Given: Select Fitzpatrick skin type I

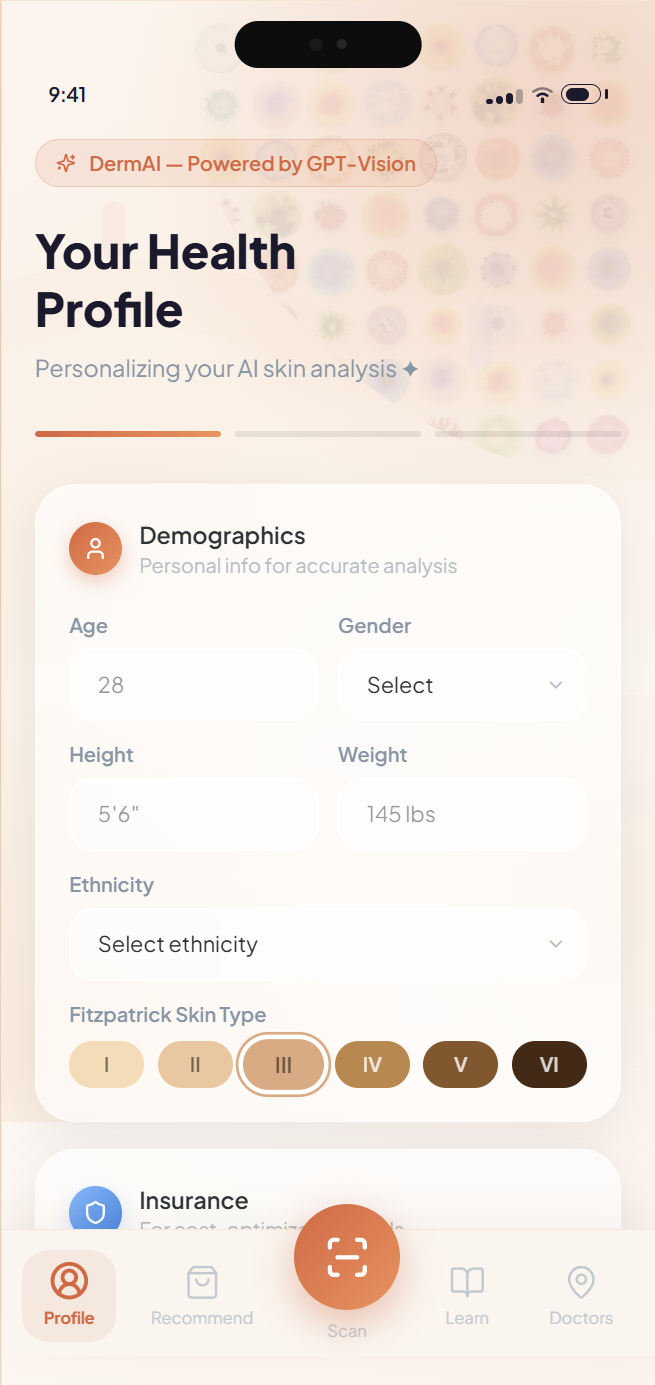Looking at the screenshot, I should (x=107, y=1065).
